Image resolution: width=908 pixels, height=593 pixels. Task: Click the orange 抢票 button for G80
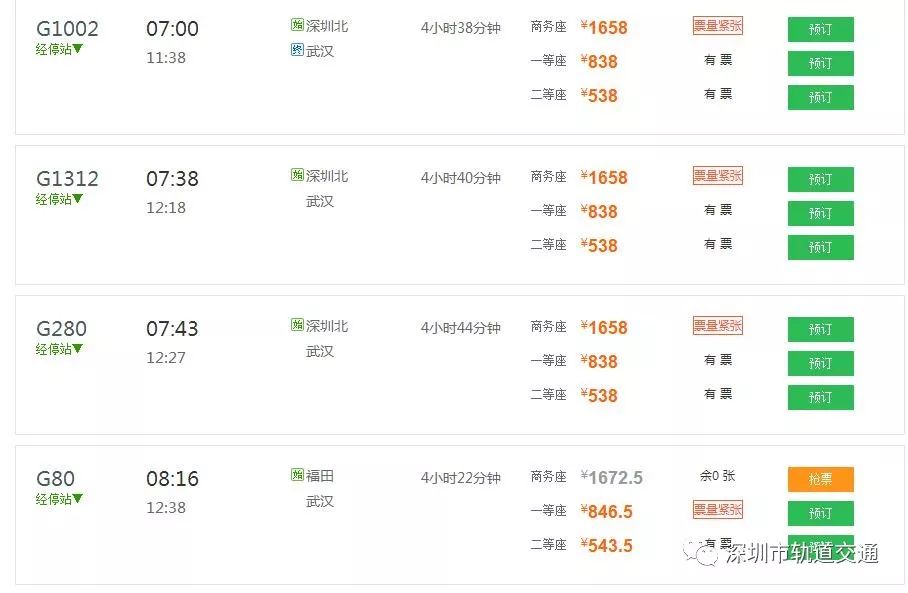pyautogui.click(x=820, y=478)
